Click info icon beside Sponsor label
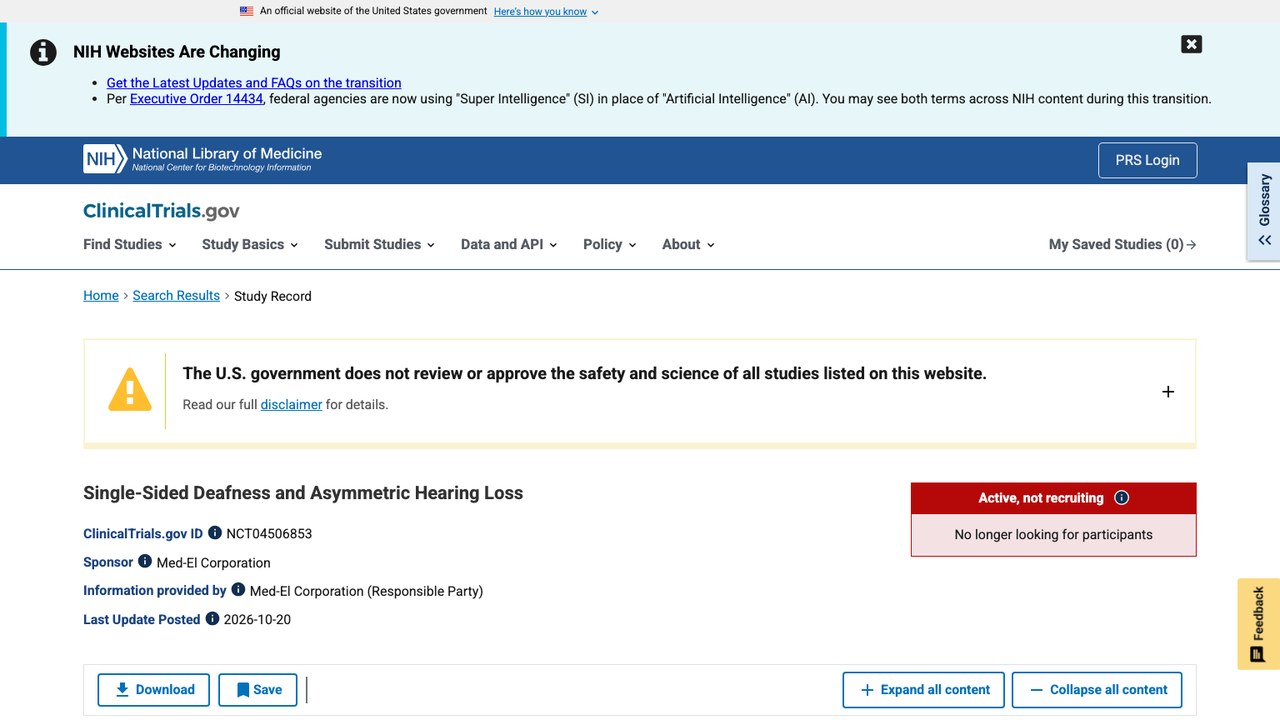 tap(145, 561)
